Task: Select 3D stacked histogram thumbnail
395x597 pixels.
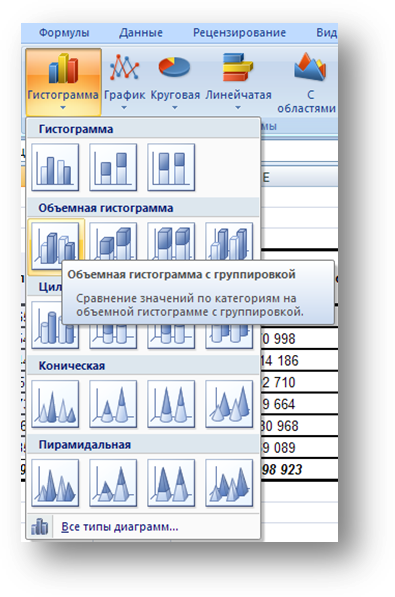Action: point(113,241)
